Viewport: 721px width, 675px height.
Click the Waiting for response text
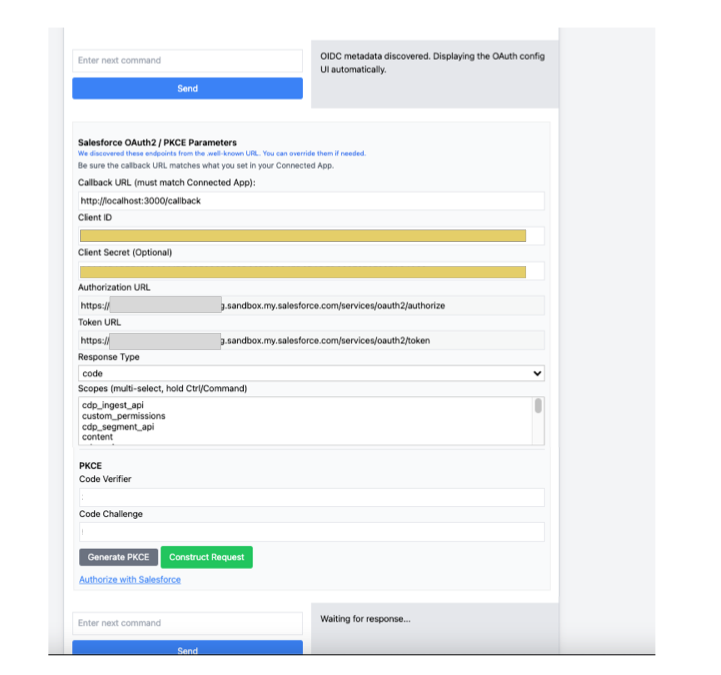pyautogui.click(x=365, y=619)
